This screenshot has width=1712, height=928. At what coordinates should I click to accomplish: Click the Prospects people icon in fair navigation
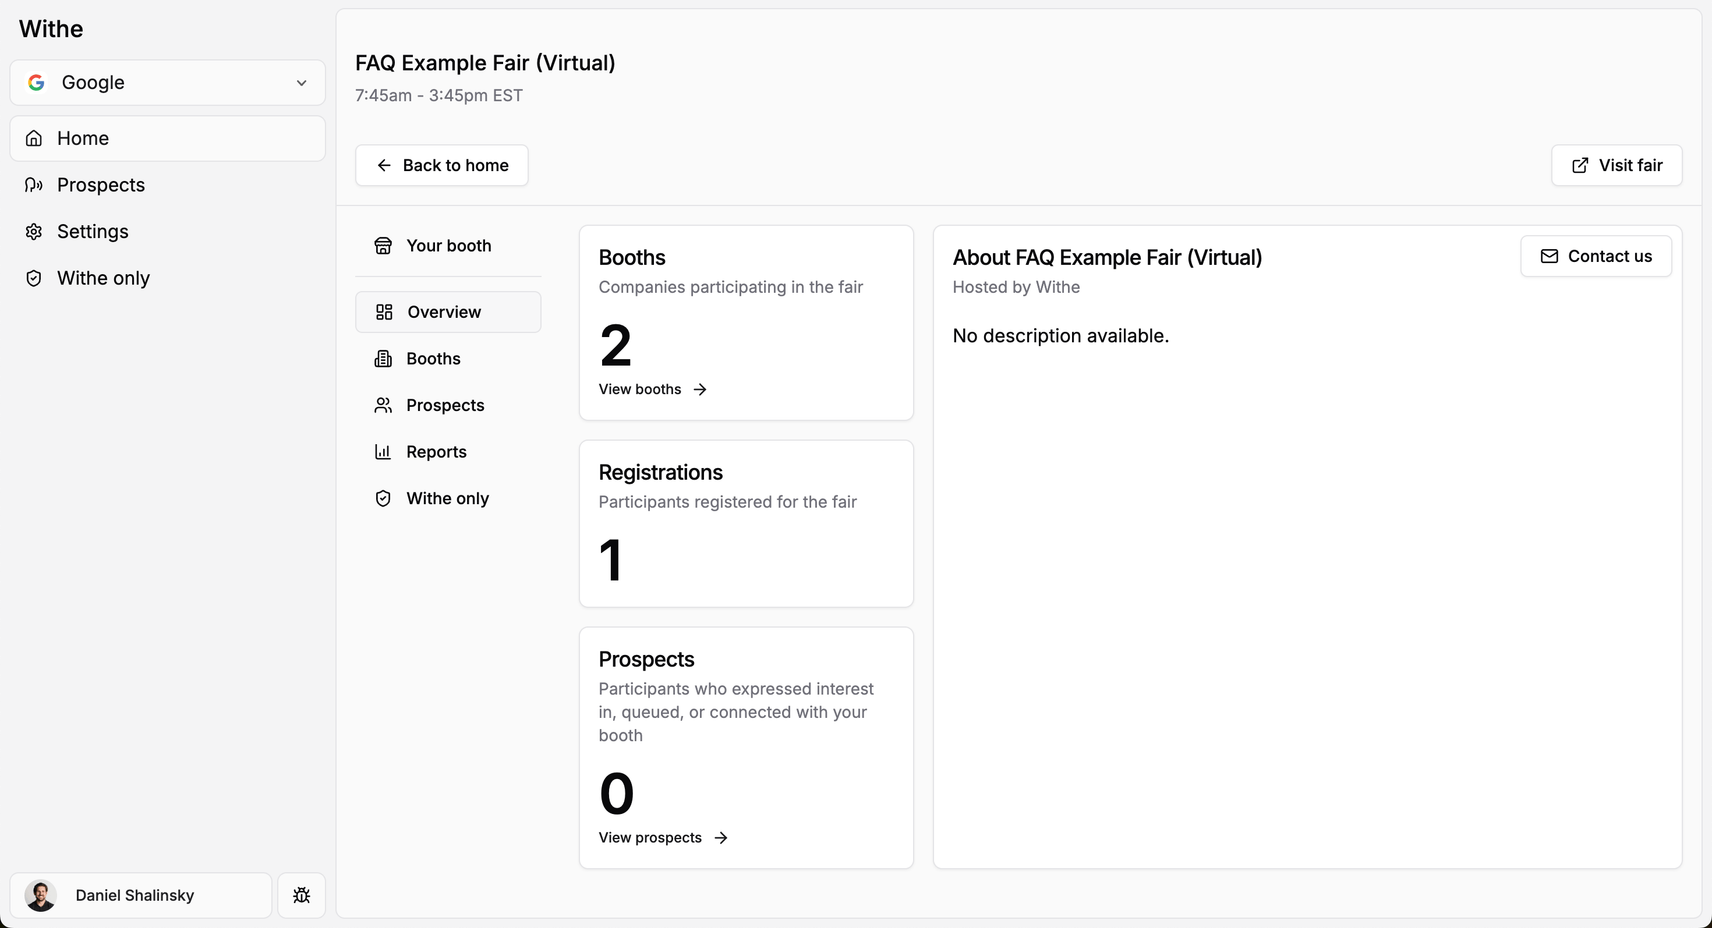pos(383,405)
